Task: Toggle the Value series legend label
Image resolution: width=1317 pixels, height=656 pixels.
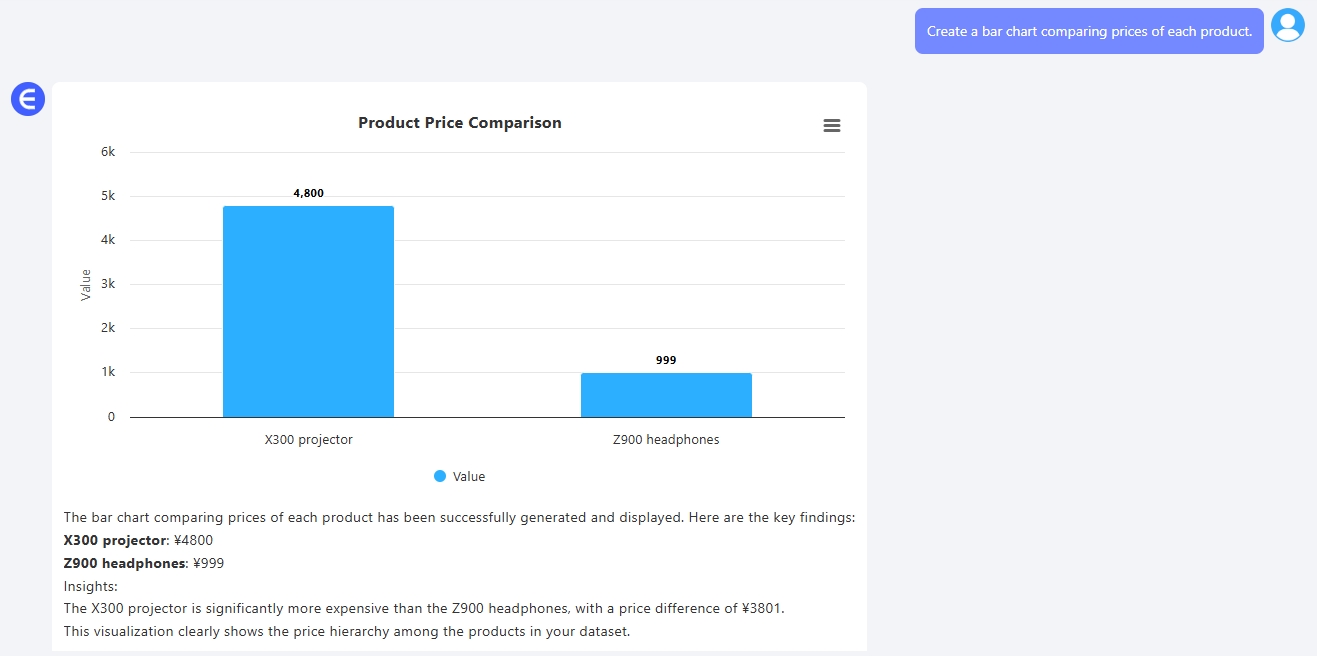Action: (468, 477)
